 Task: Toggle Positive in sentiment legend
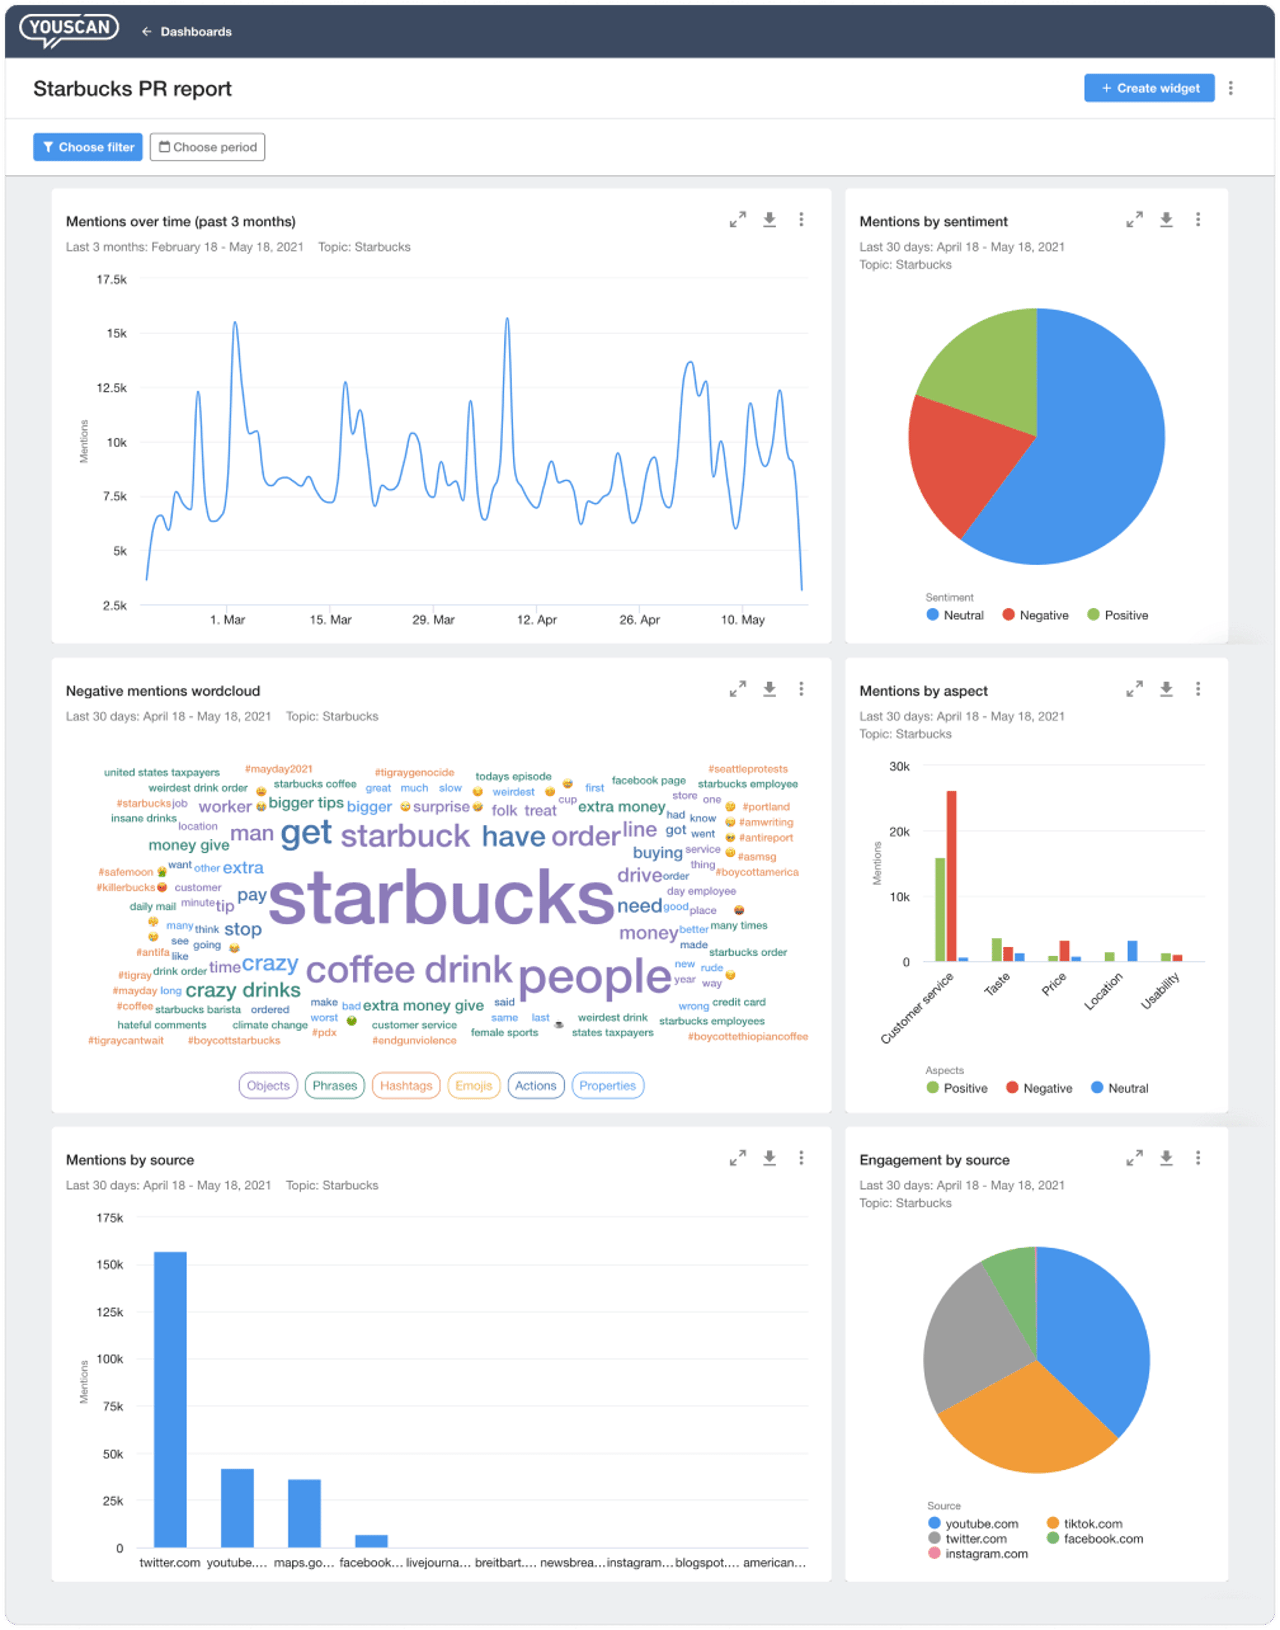pyautogui.click(x=1118, y=615)
